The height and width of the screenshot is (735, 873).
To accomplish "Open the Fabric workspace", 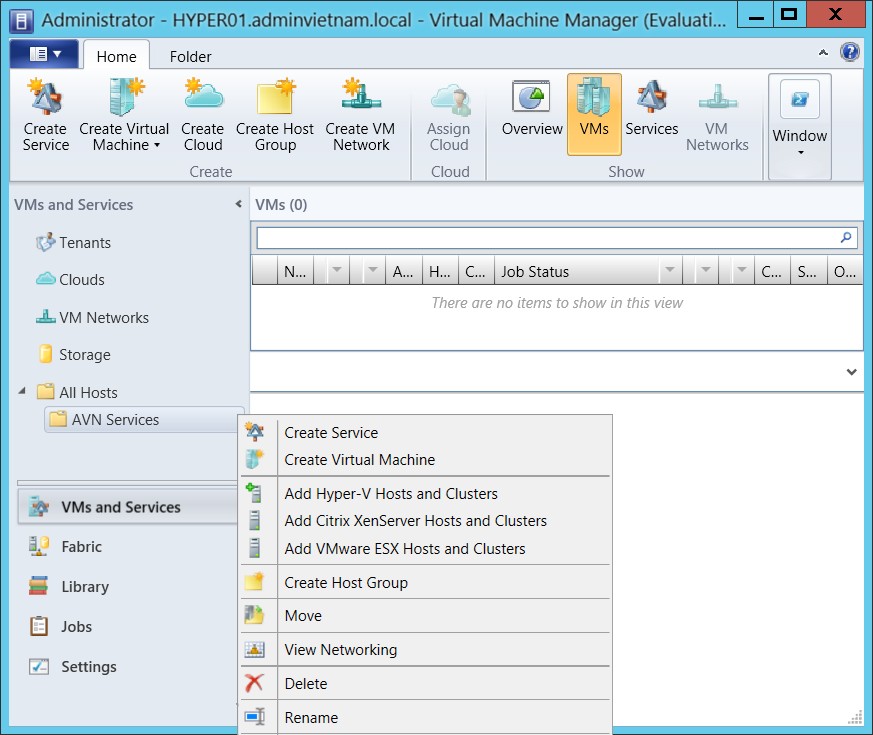I will coord(128,547).
